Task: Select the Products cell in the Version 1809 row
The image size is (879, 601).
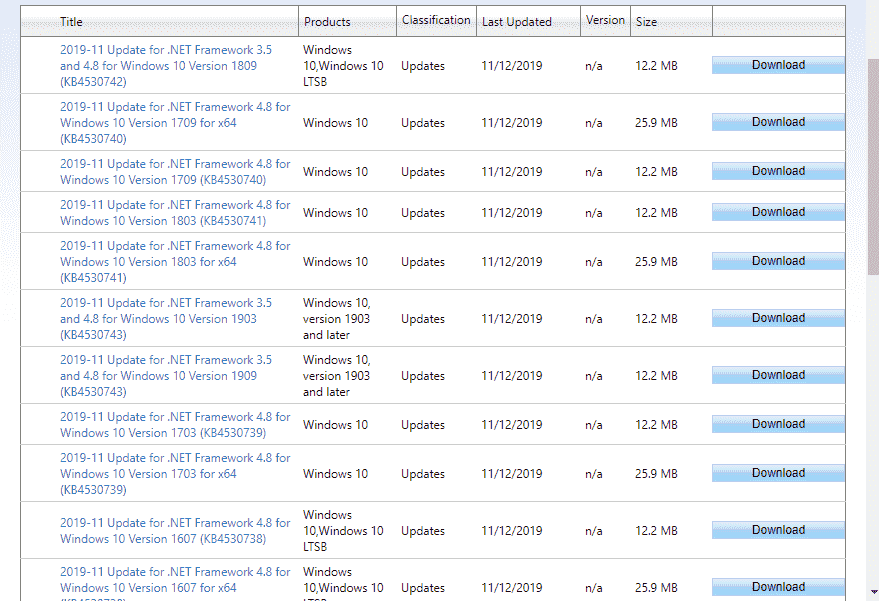Action: [343, 66]
